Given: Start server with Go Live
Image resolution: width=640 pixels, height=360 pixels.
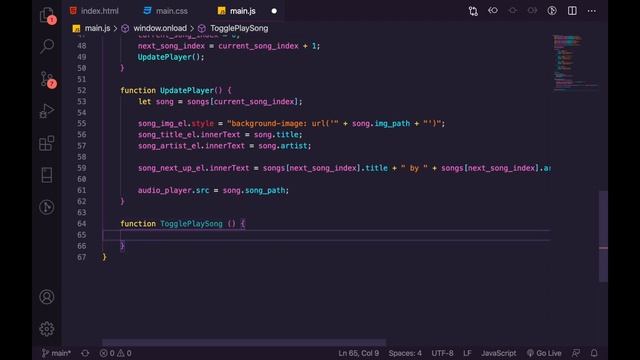Looking at the screenshot, I should click(544, 353).
